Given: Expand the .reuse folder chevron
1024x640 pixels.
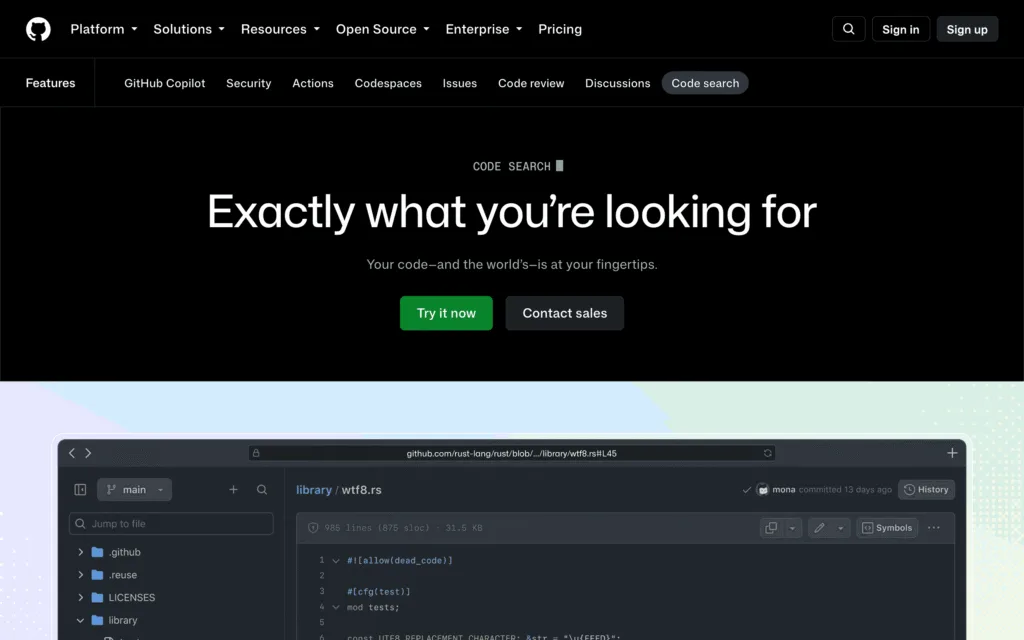Looking at the screenshot, I should 80,575.
